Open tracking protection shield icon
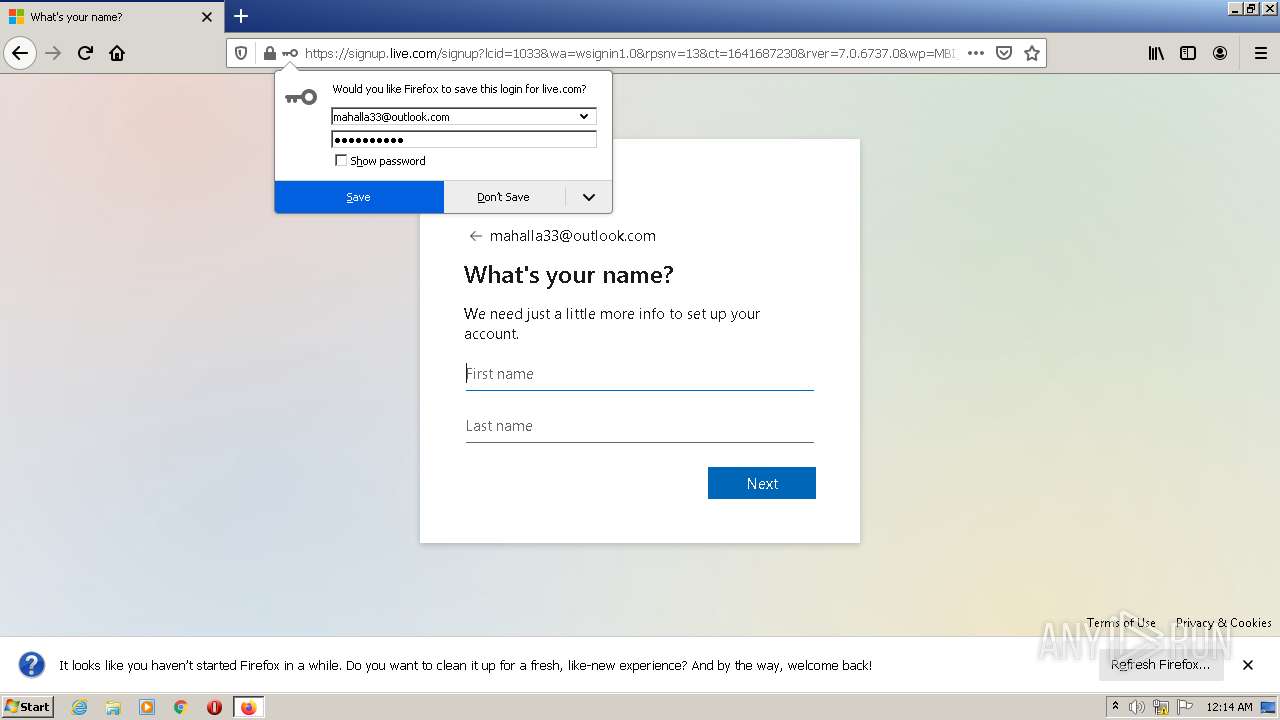1280x720 pixels. pos(241,53)
